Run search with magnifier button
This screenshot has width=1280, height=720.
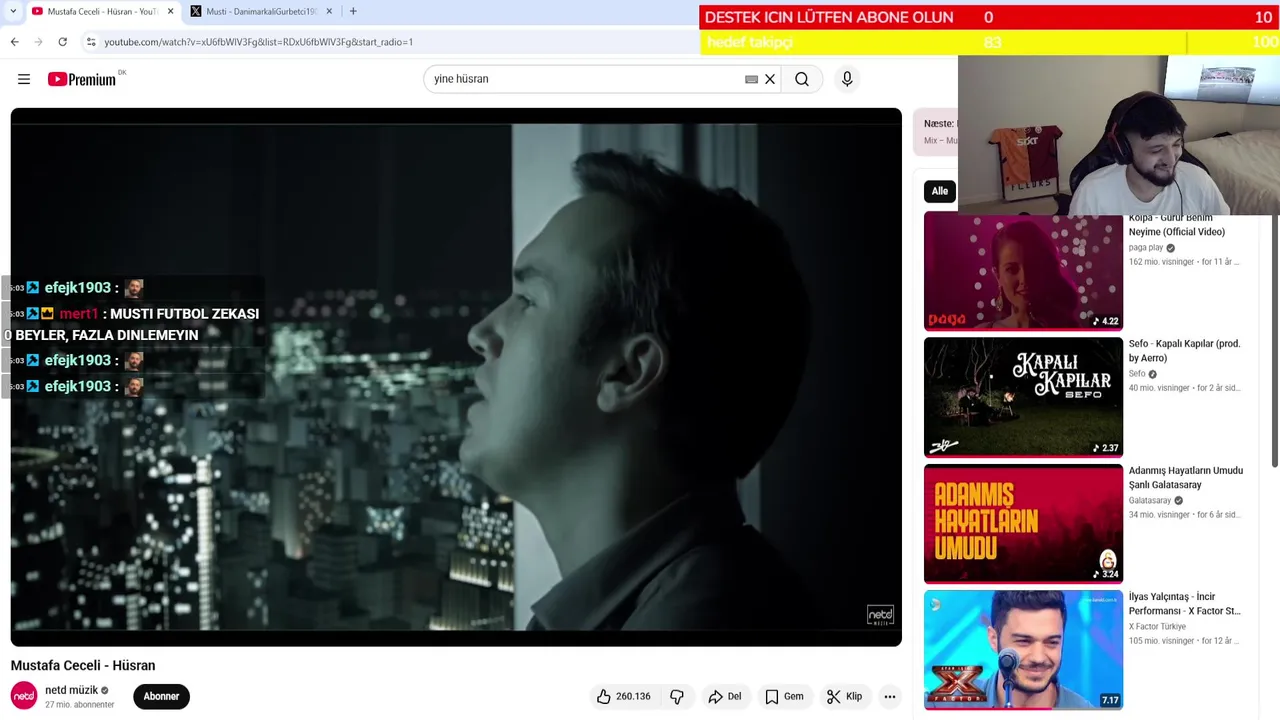802,79
